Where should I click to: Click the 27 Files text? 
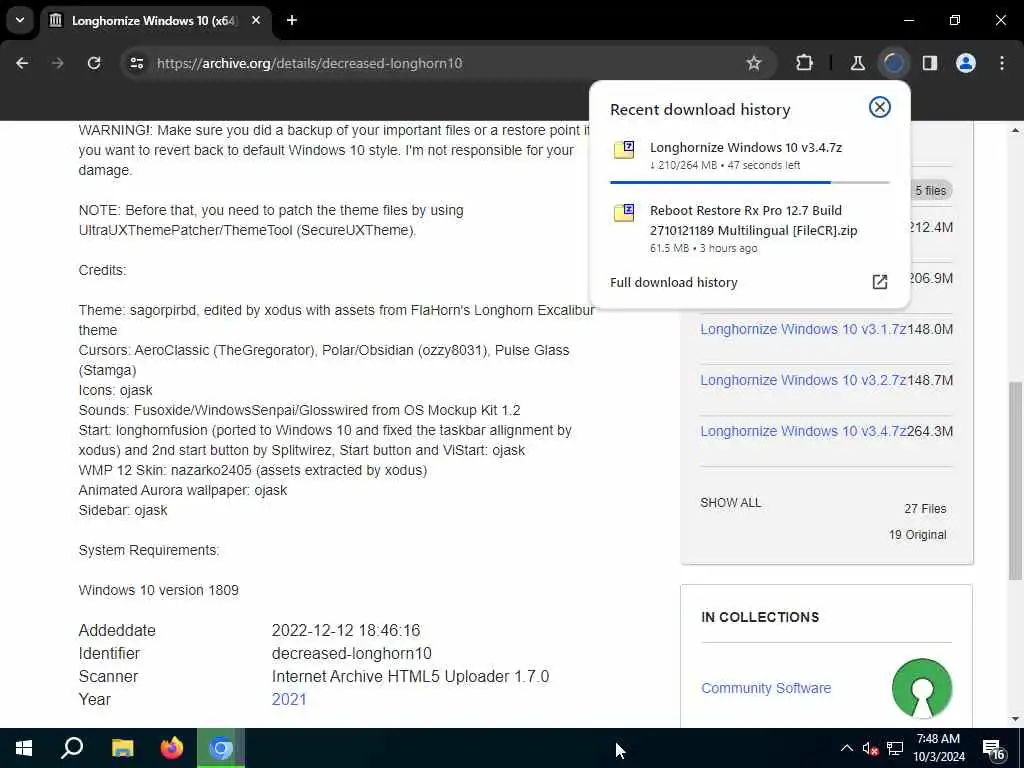pyautogui.click(x=925, y=509)
